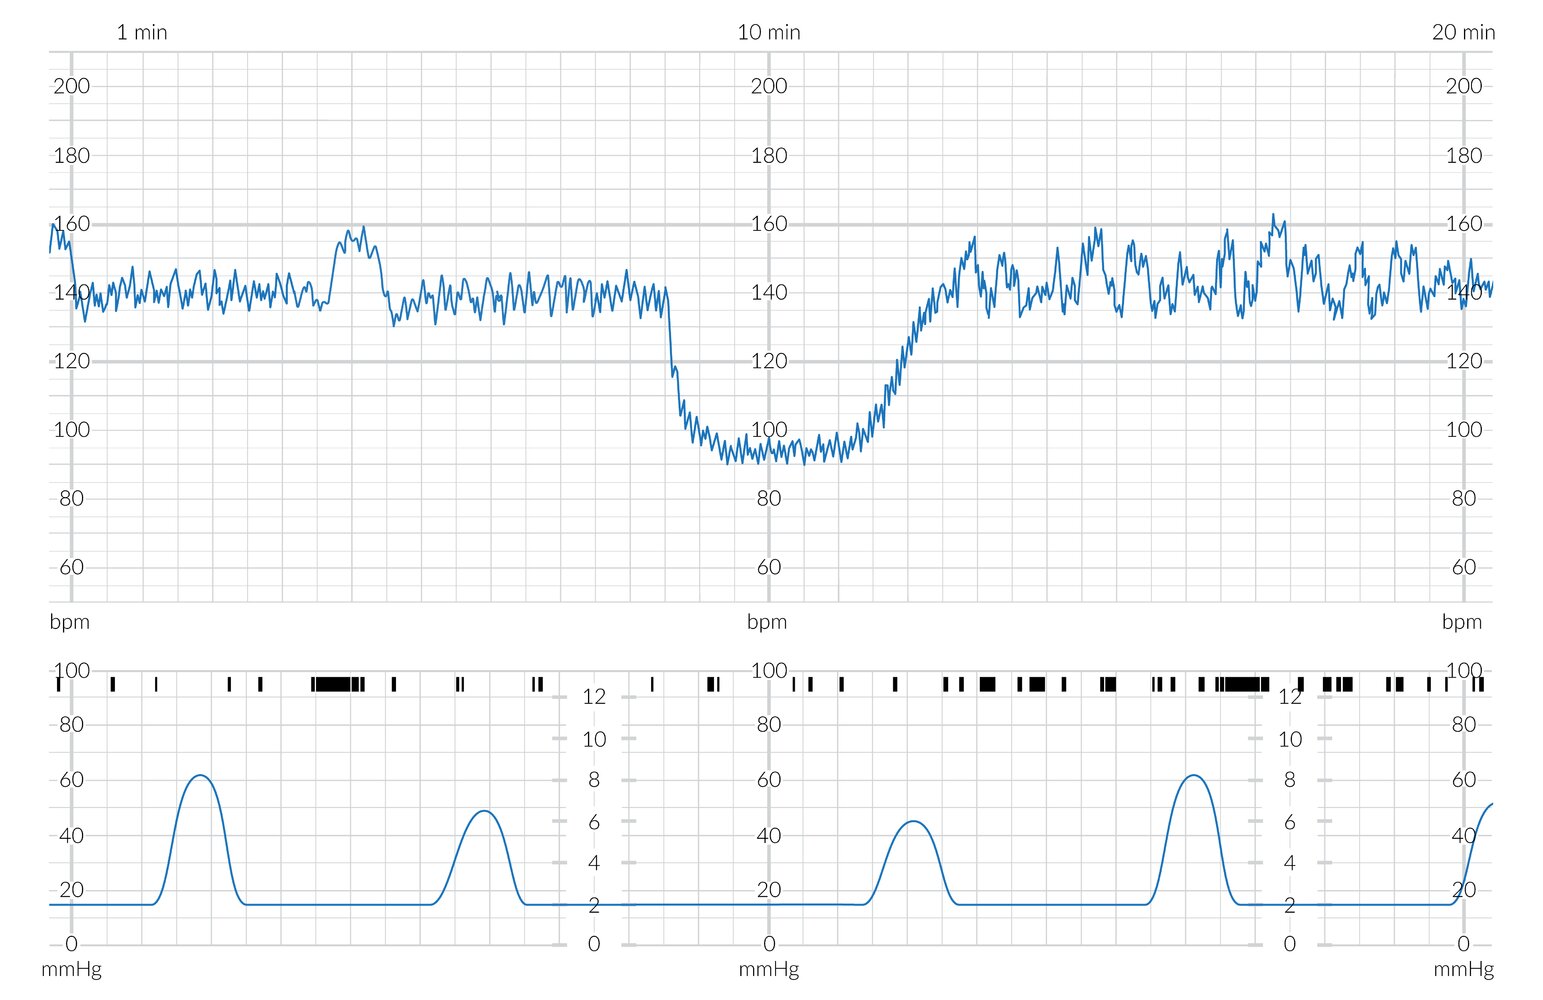Select the bpm unit label under 1 min

[70, 622]
